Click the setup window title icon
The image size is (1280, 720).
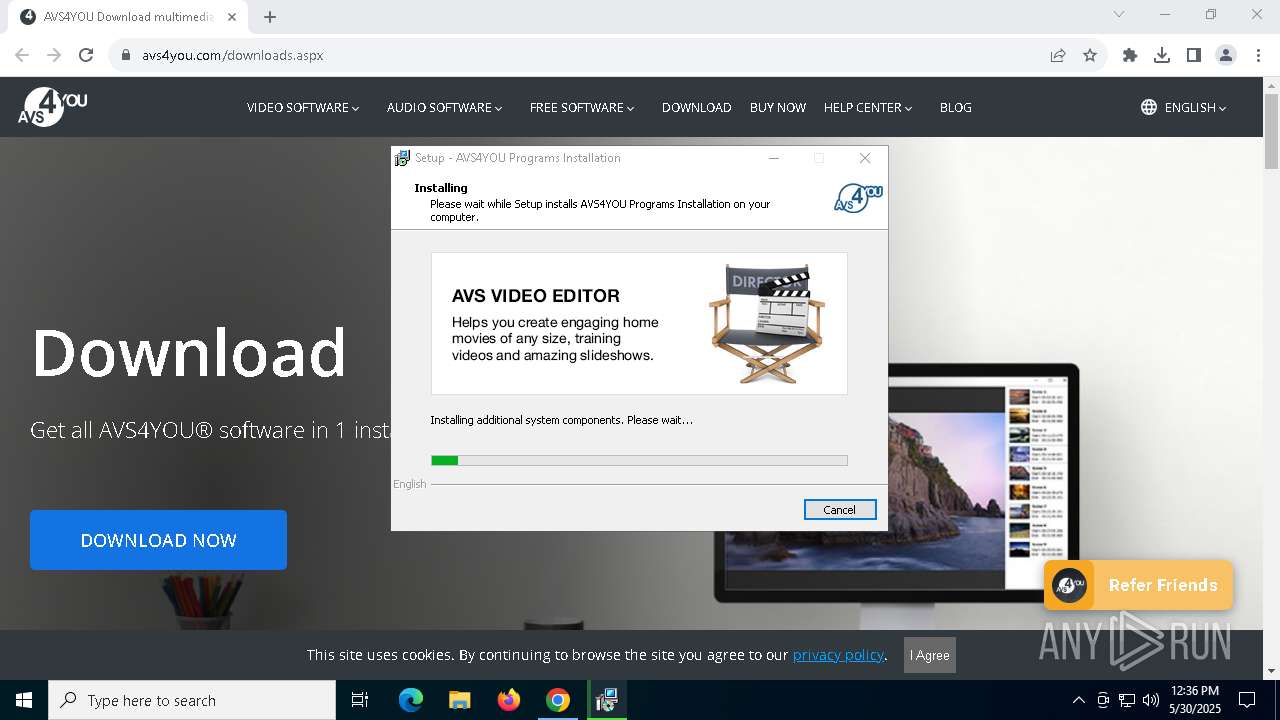[x=402, y=158]
